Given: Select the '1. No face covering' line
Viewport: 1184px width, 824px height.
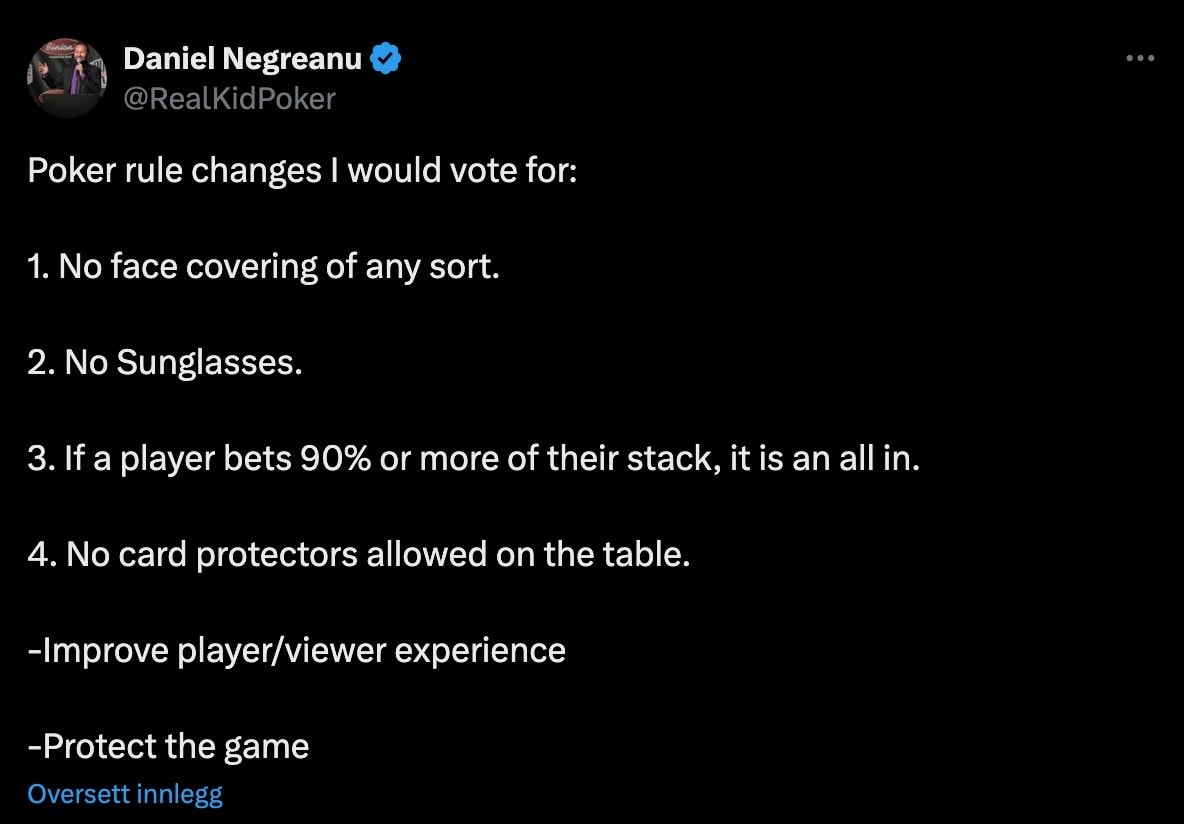Looking at the screenshot, I should [x=264, y=267].
